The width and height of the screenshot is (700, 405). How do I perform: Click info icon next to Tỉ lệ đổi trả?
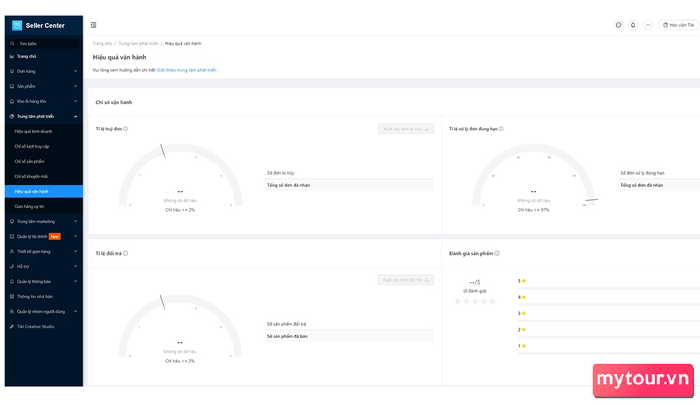tap(125, 253)
